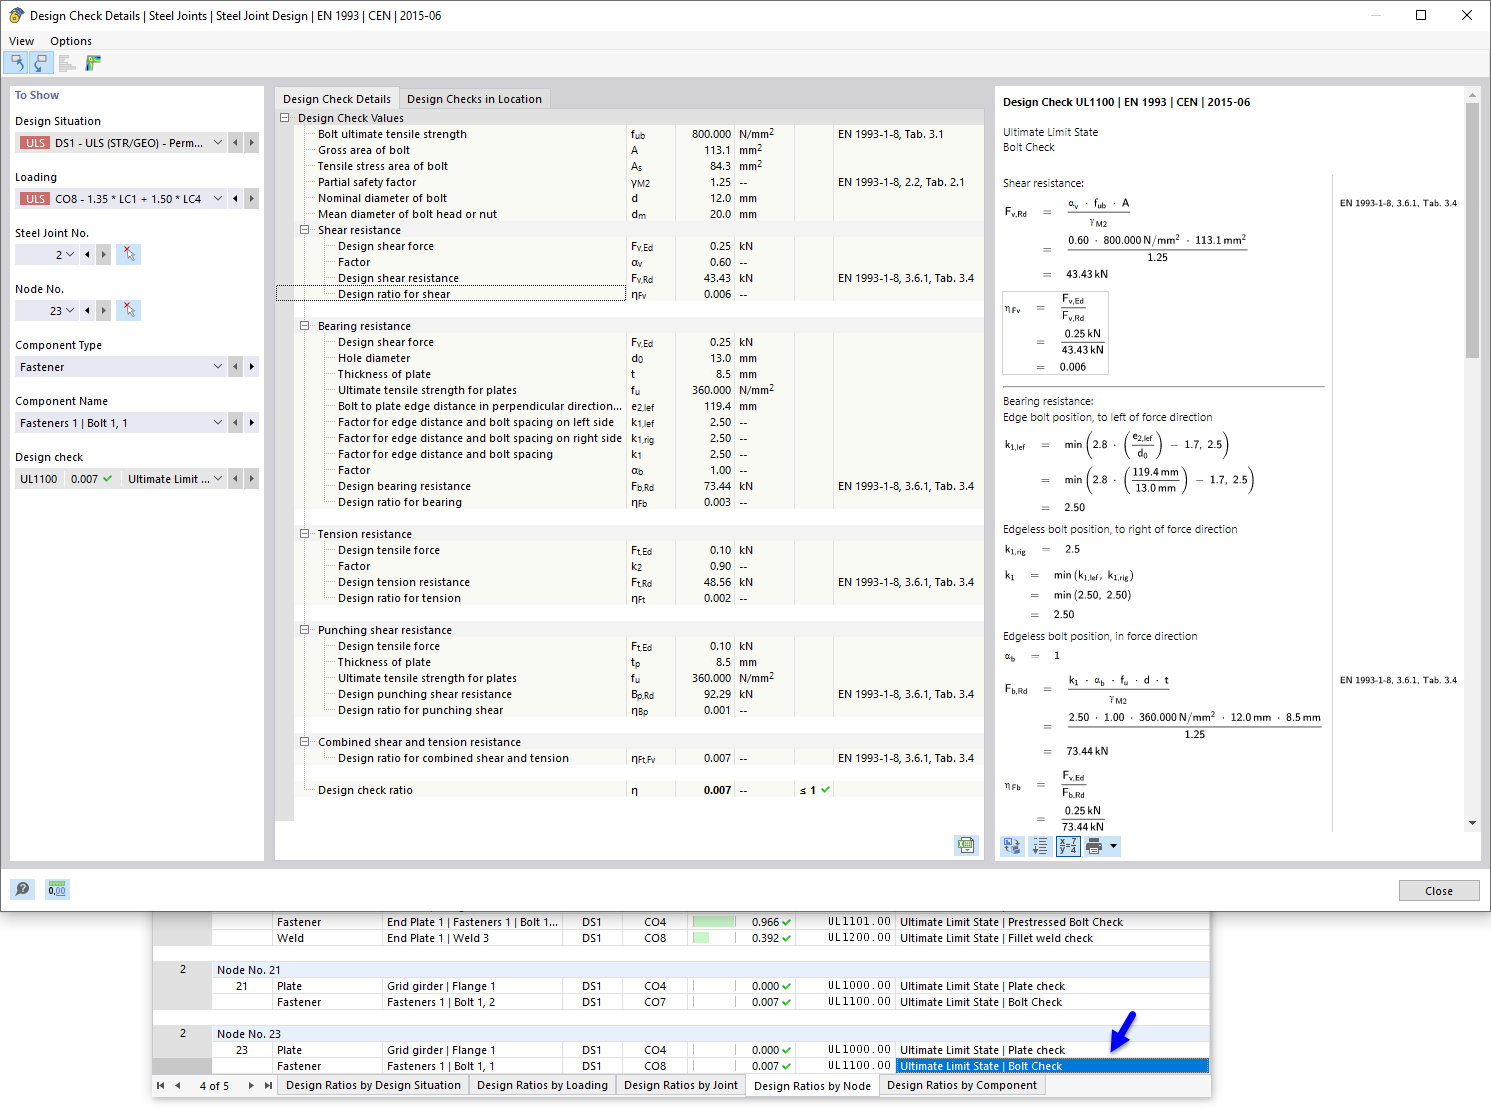
Task: Click the Close button
Action: (x=1439, y=891)
